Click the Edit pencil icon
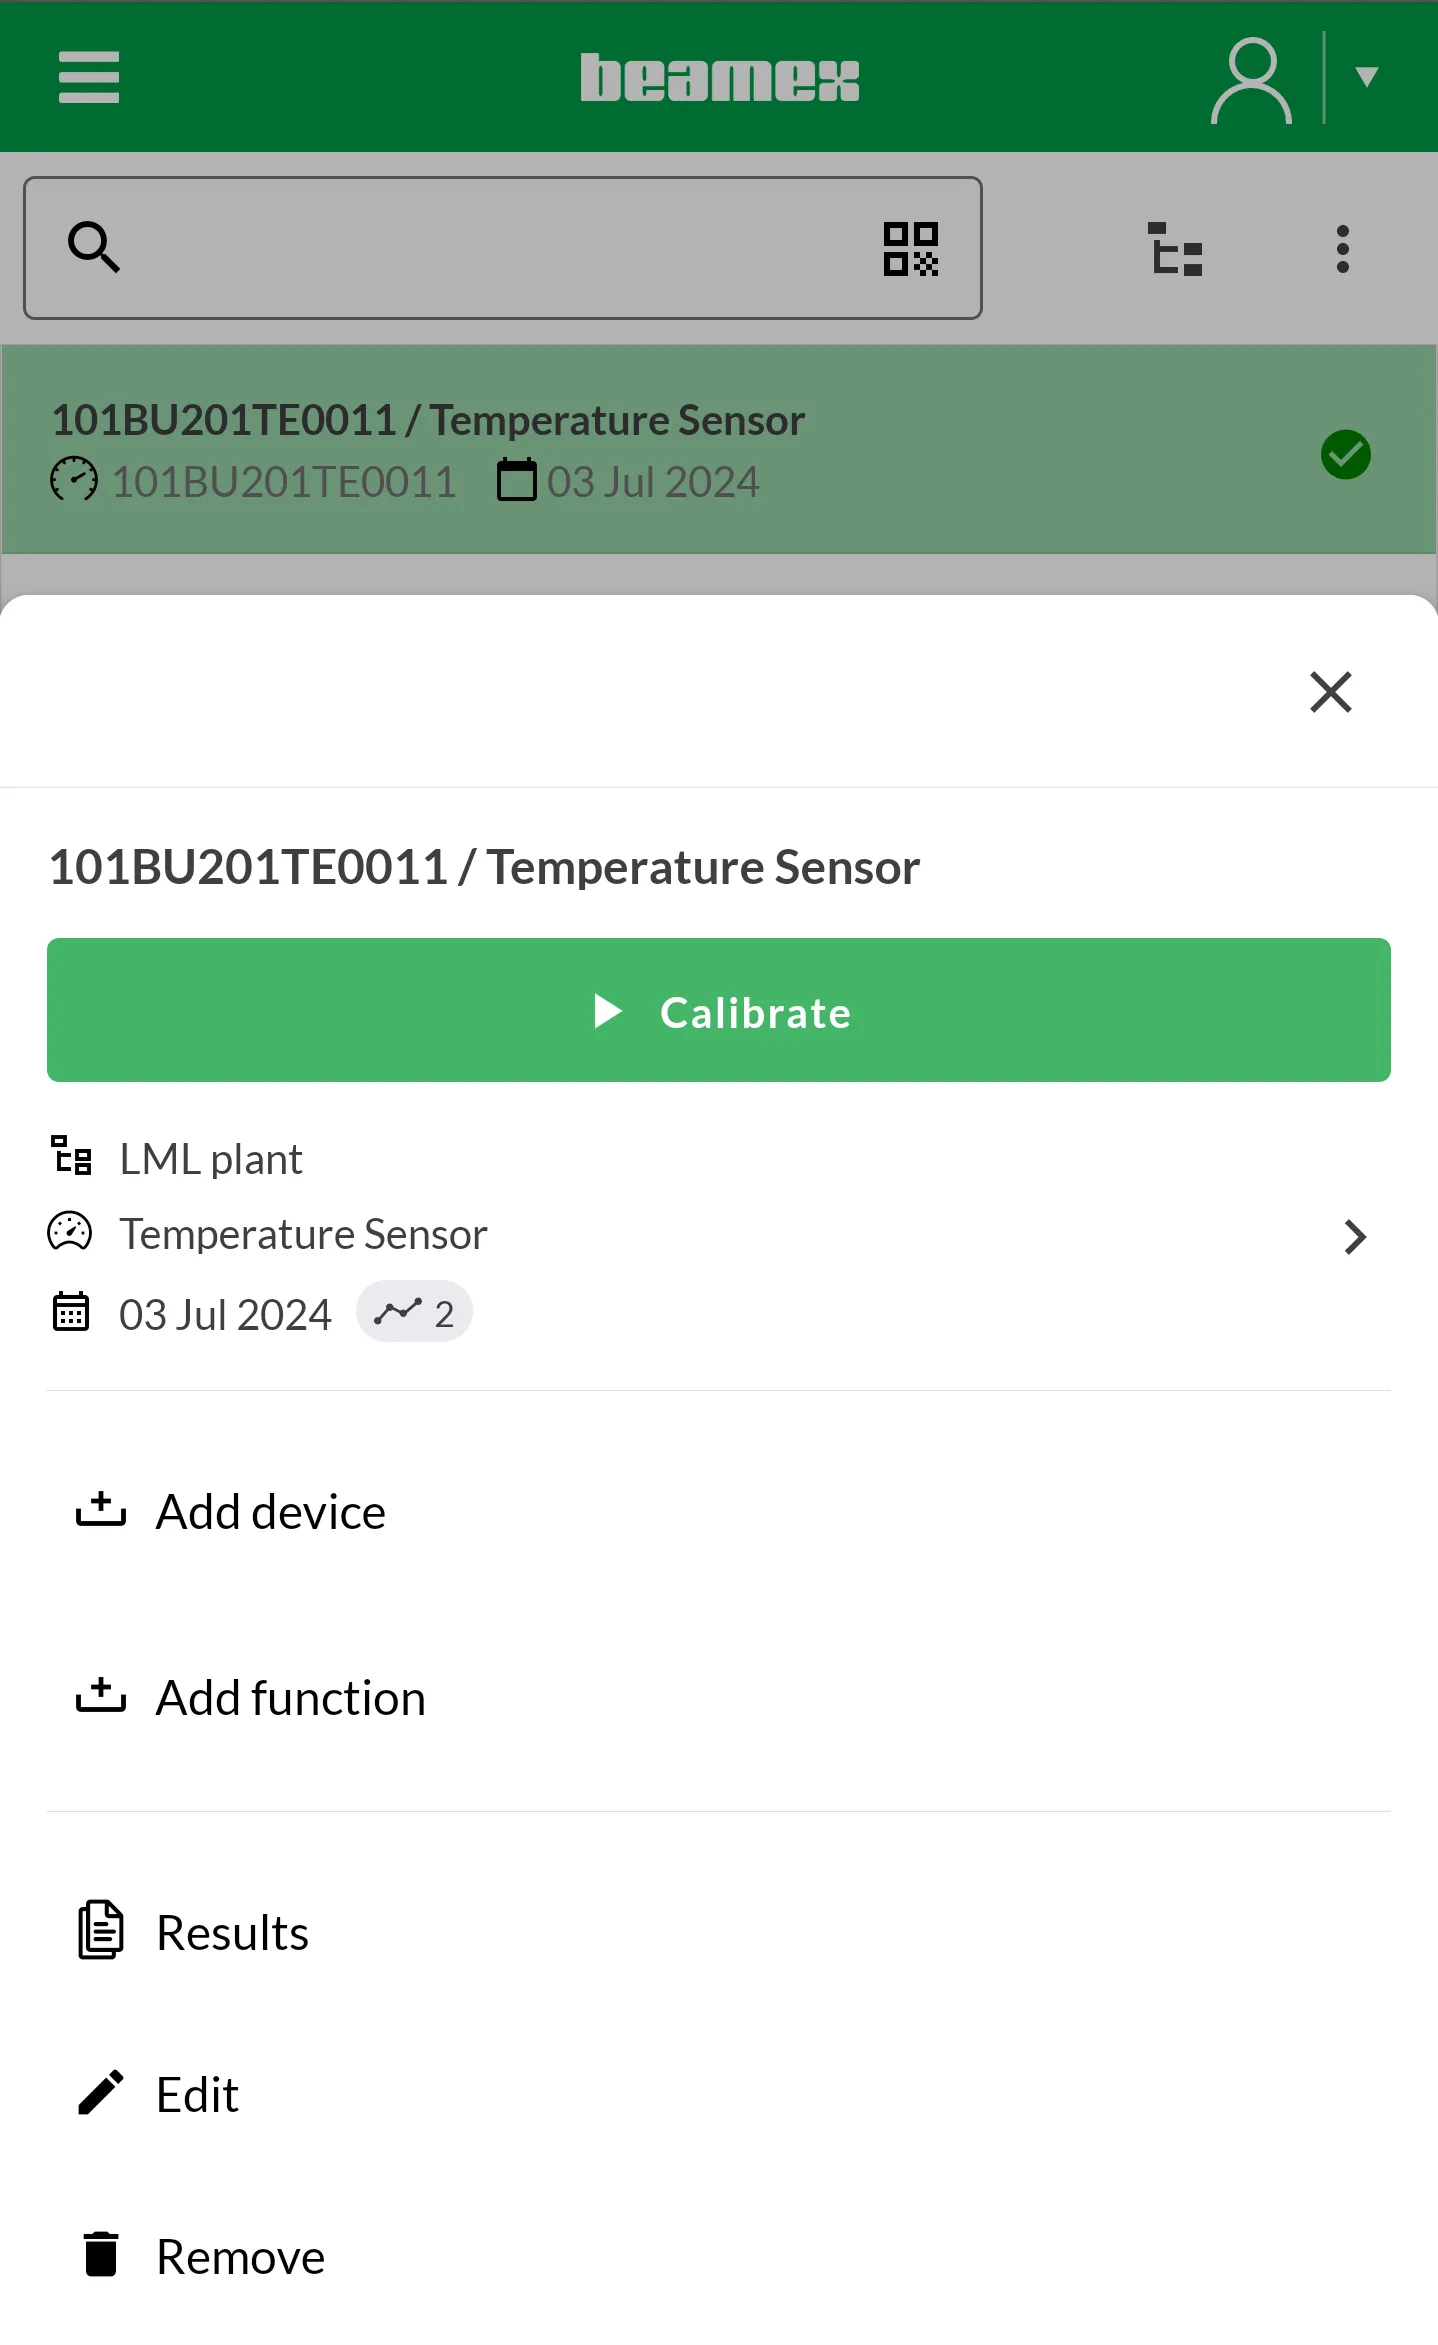The width and height of the screenshot is (1438, 2345). 101,2093
